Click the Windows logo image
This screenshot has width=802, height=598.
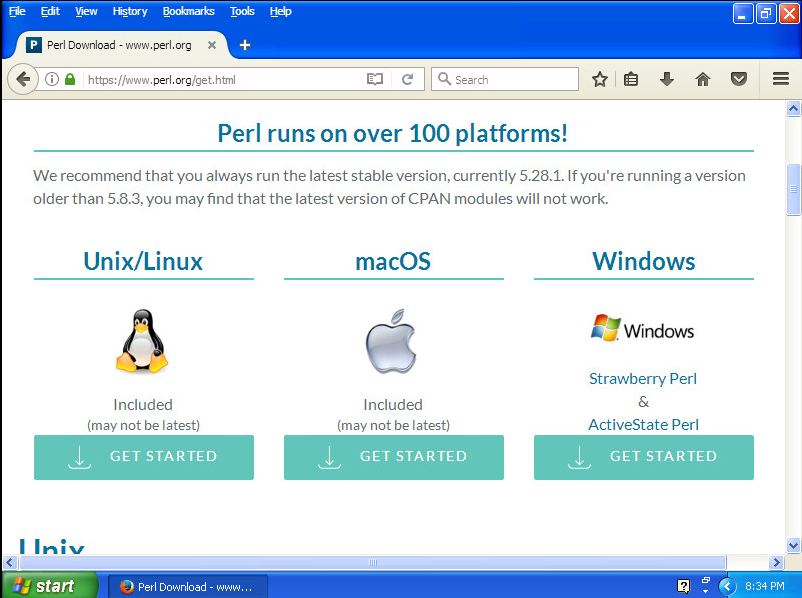click(643, 328)
